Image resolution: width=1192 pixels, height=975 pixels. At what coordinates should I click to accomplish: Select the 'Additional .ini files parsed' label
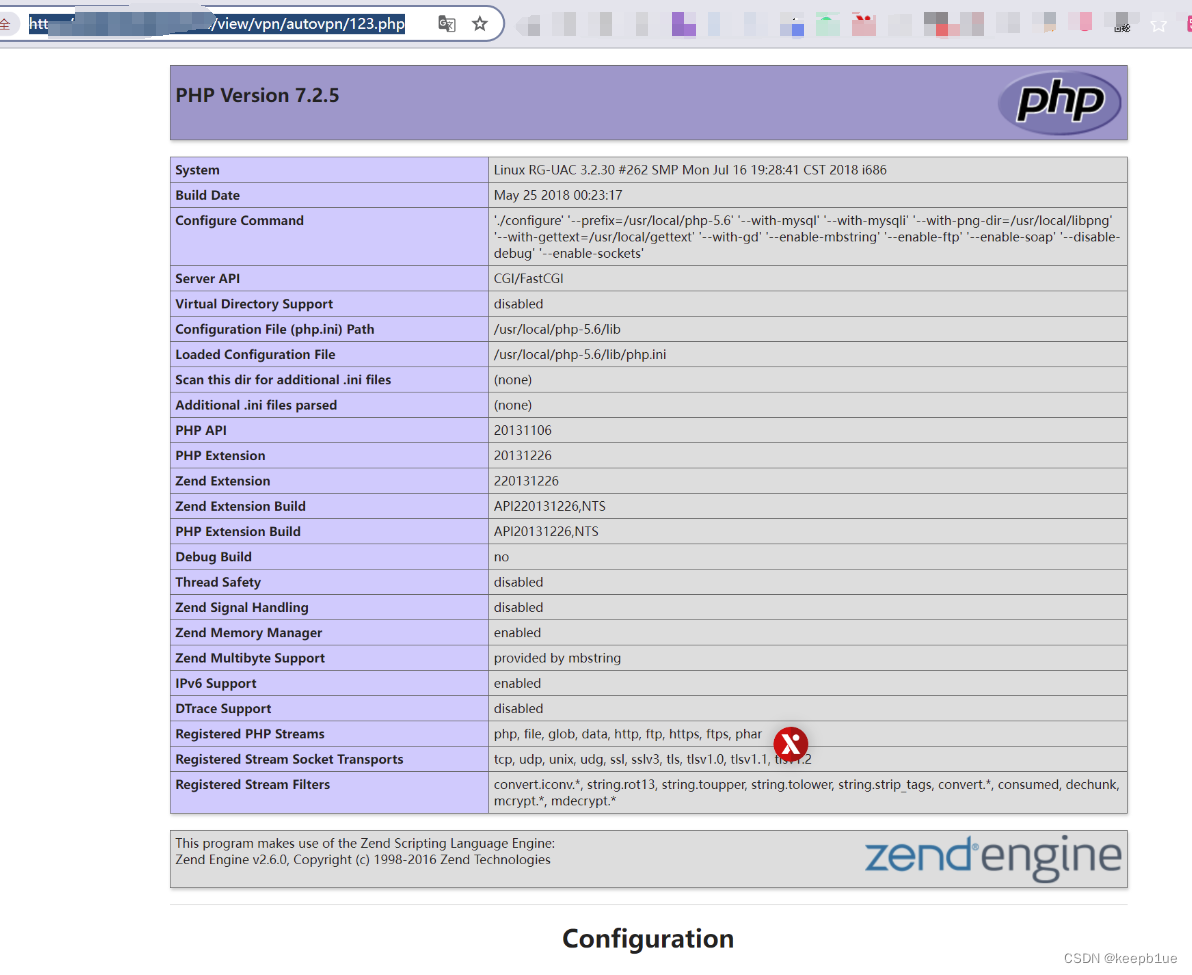coord(256,405)
